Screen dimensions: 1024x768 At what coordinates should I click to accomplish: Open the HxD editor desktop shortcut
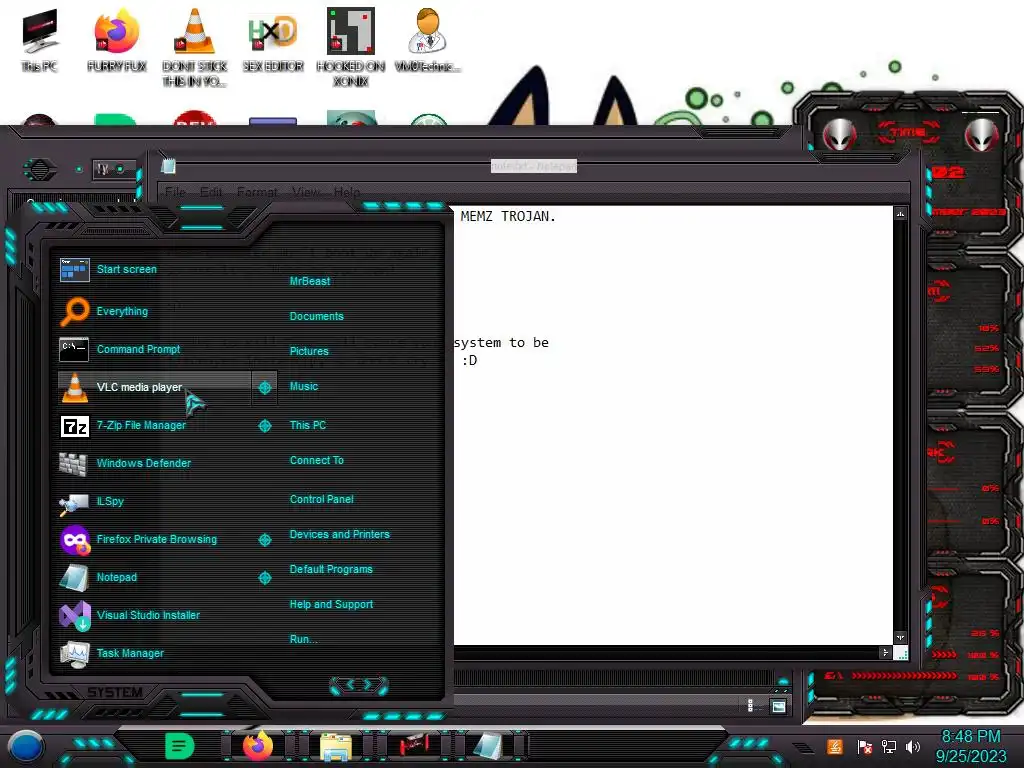tap(273, 40)
